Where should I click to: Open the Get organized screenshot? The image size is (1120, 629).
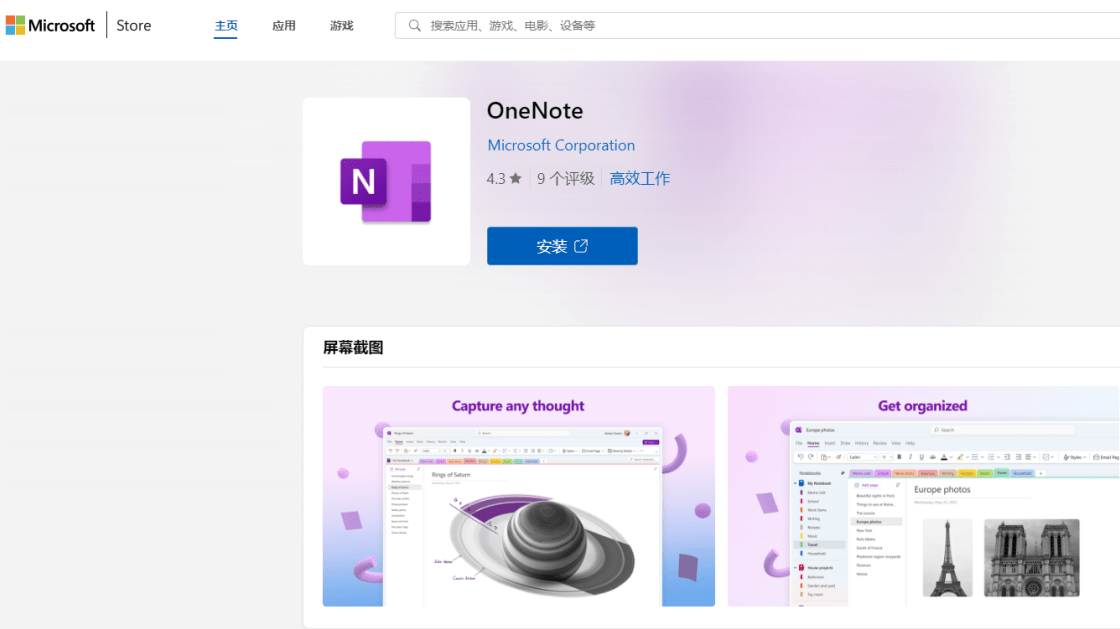coord(924,496)
